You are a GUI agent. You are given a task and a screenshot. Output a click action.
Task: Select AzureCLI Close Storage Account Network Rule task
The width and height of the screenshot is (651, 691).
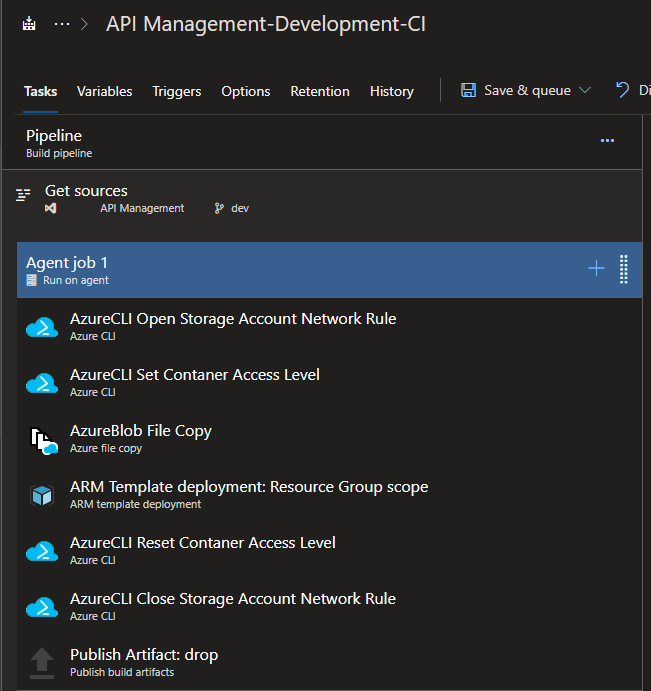(x=329, y=606)
